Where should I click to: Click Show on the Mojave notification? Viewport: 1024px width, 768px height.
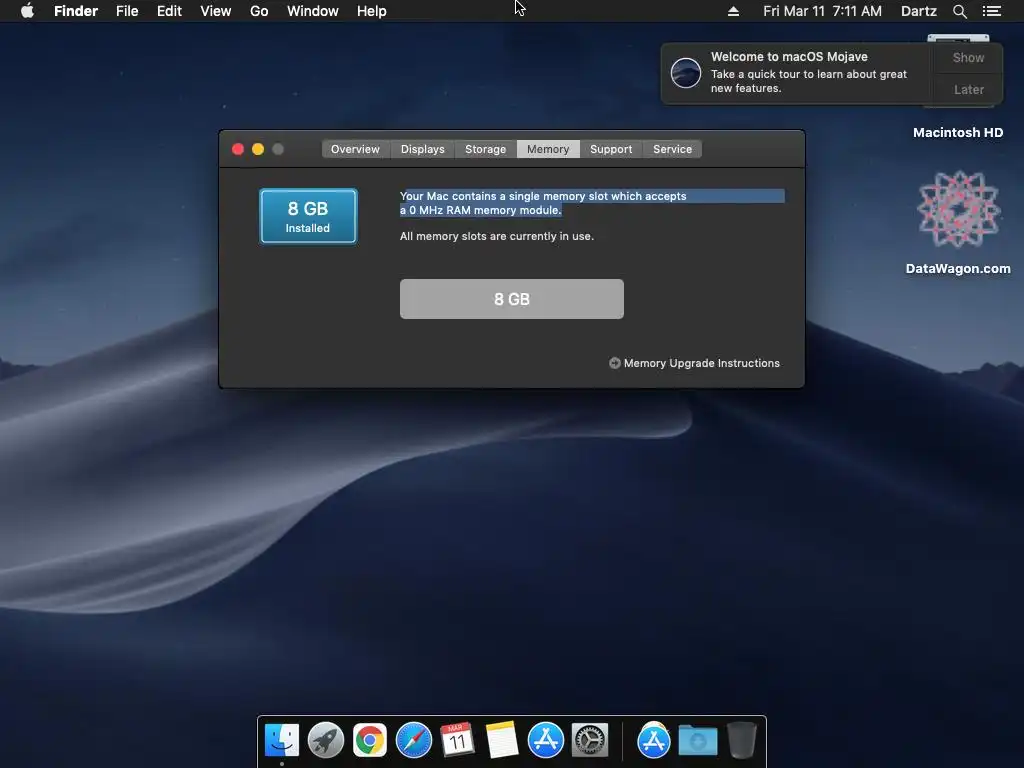tap(968, 57)
